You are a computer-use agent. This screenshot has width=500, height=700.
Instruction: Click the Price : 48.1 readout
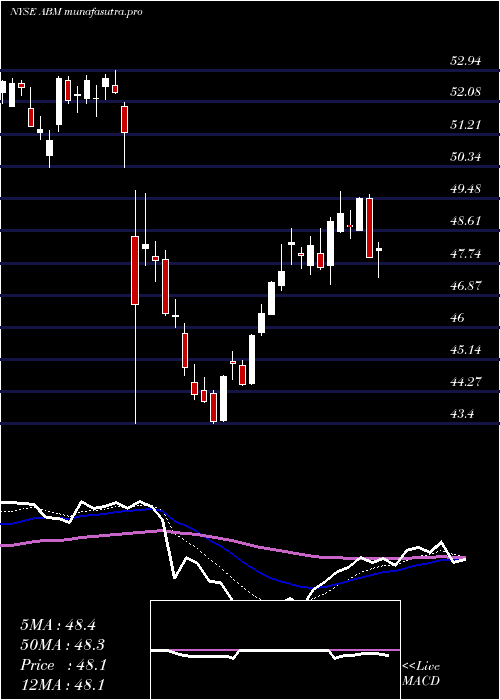click(x=63, y=665)
